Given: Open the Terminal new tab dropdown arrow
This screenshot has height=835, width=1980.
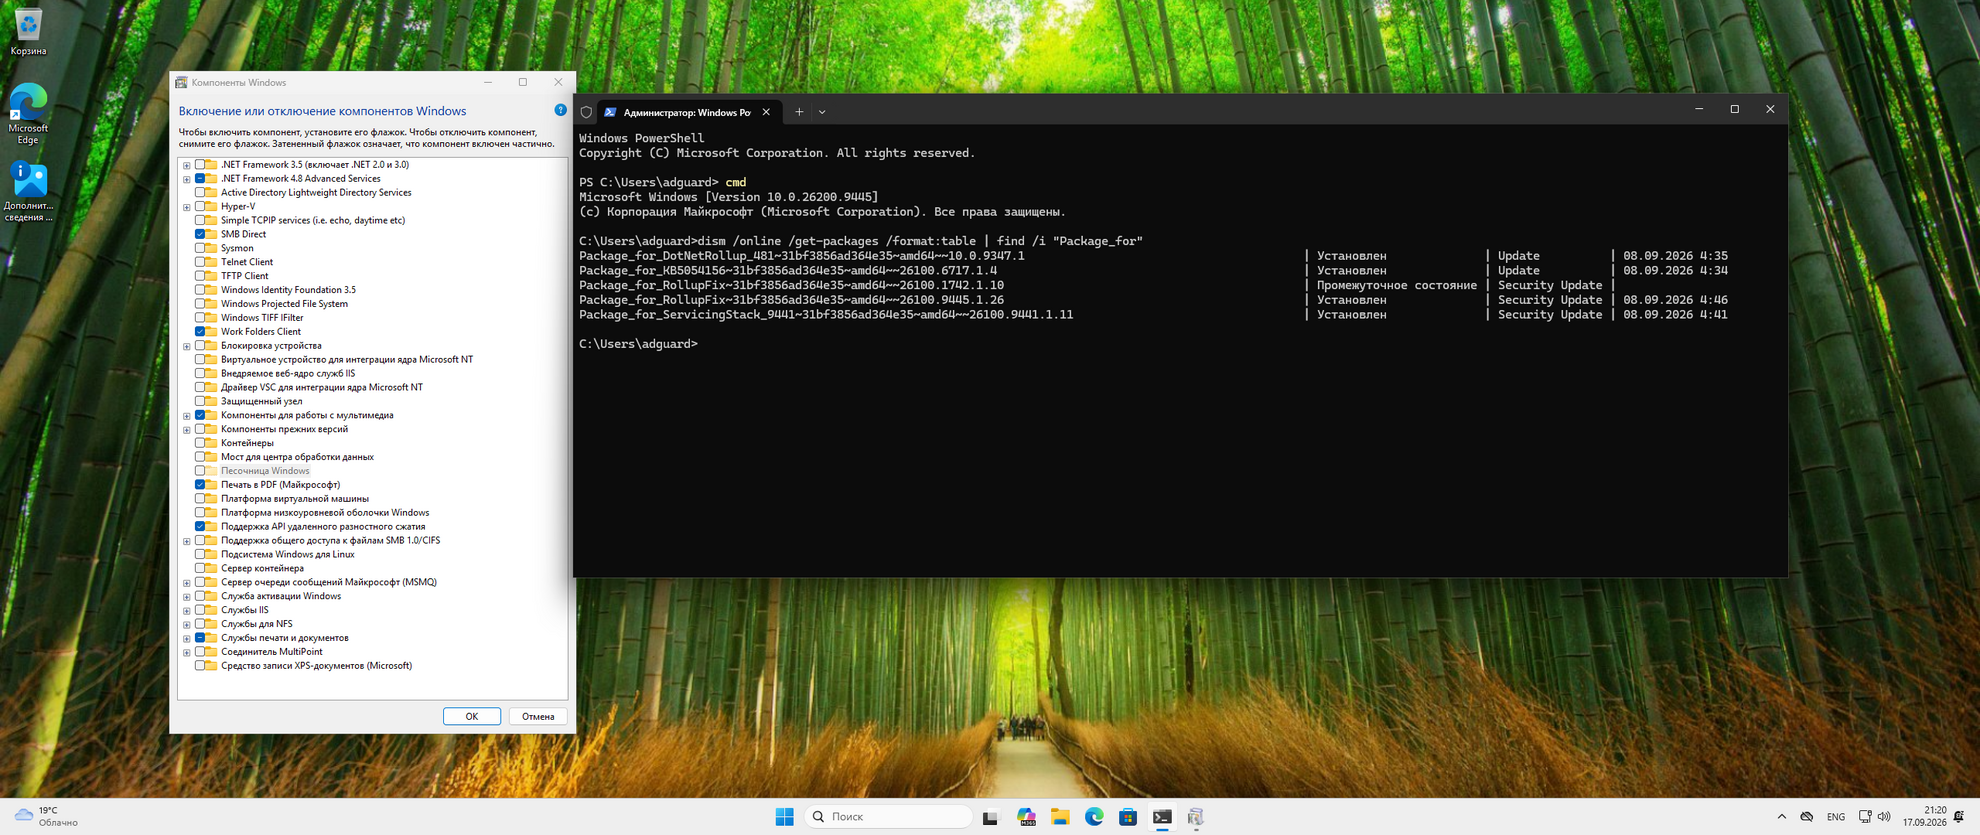Looking at the screenshot, I should click(822, 112).
